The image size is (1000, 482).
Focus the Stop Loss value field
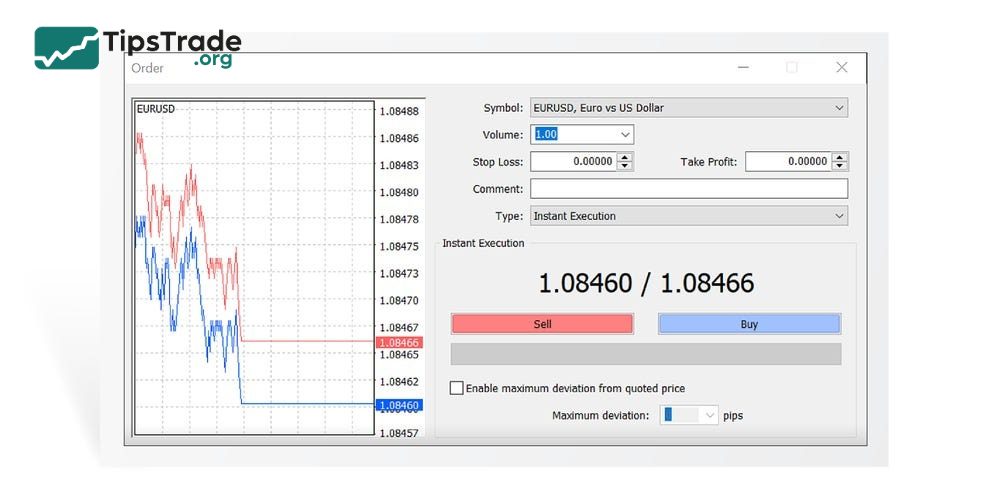pyautogui.click(x=572, y=162)
